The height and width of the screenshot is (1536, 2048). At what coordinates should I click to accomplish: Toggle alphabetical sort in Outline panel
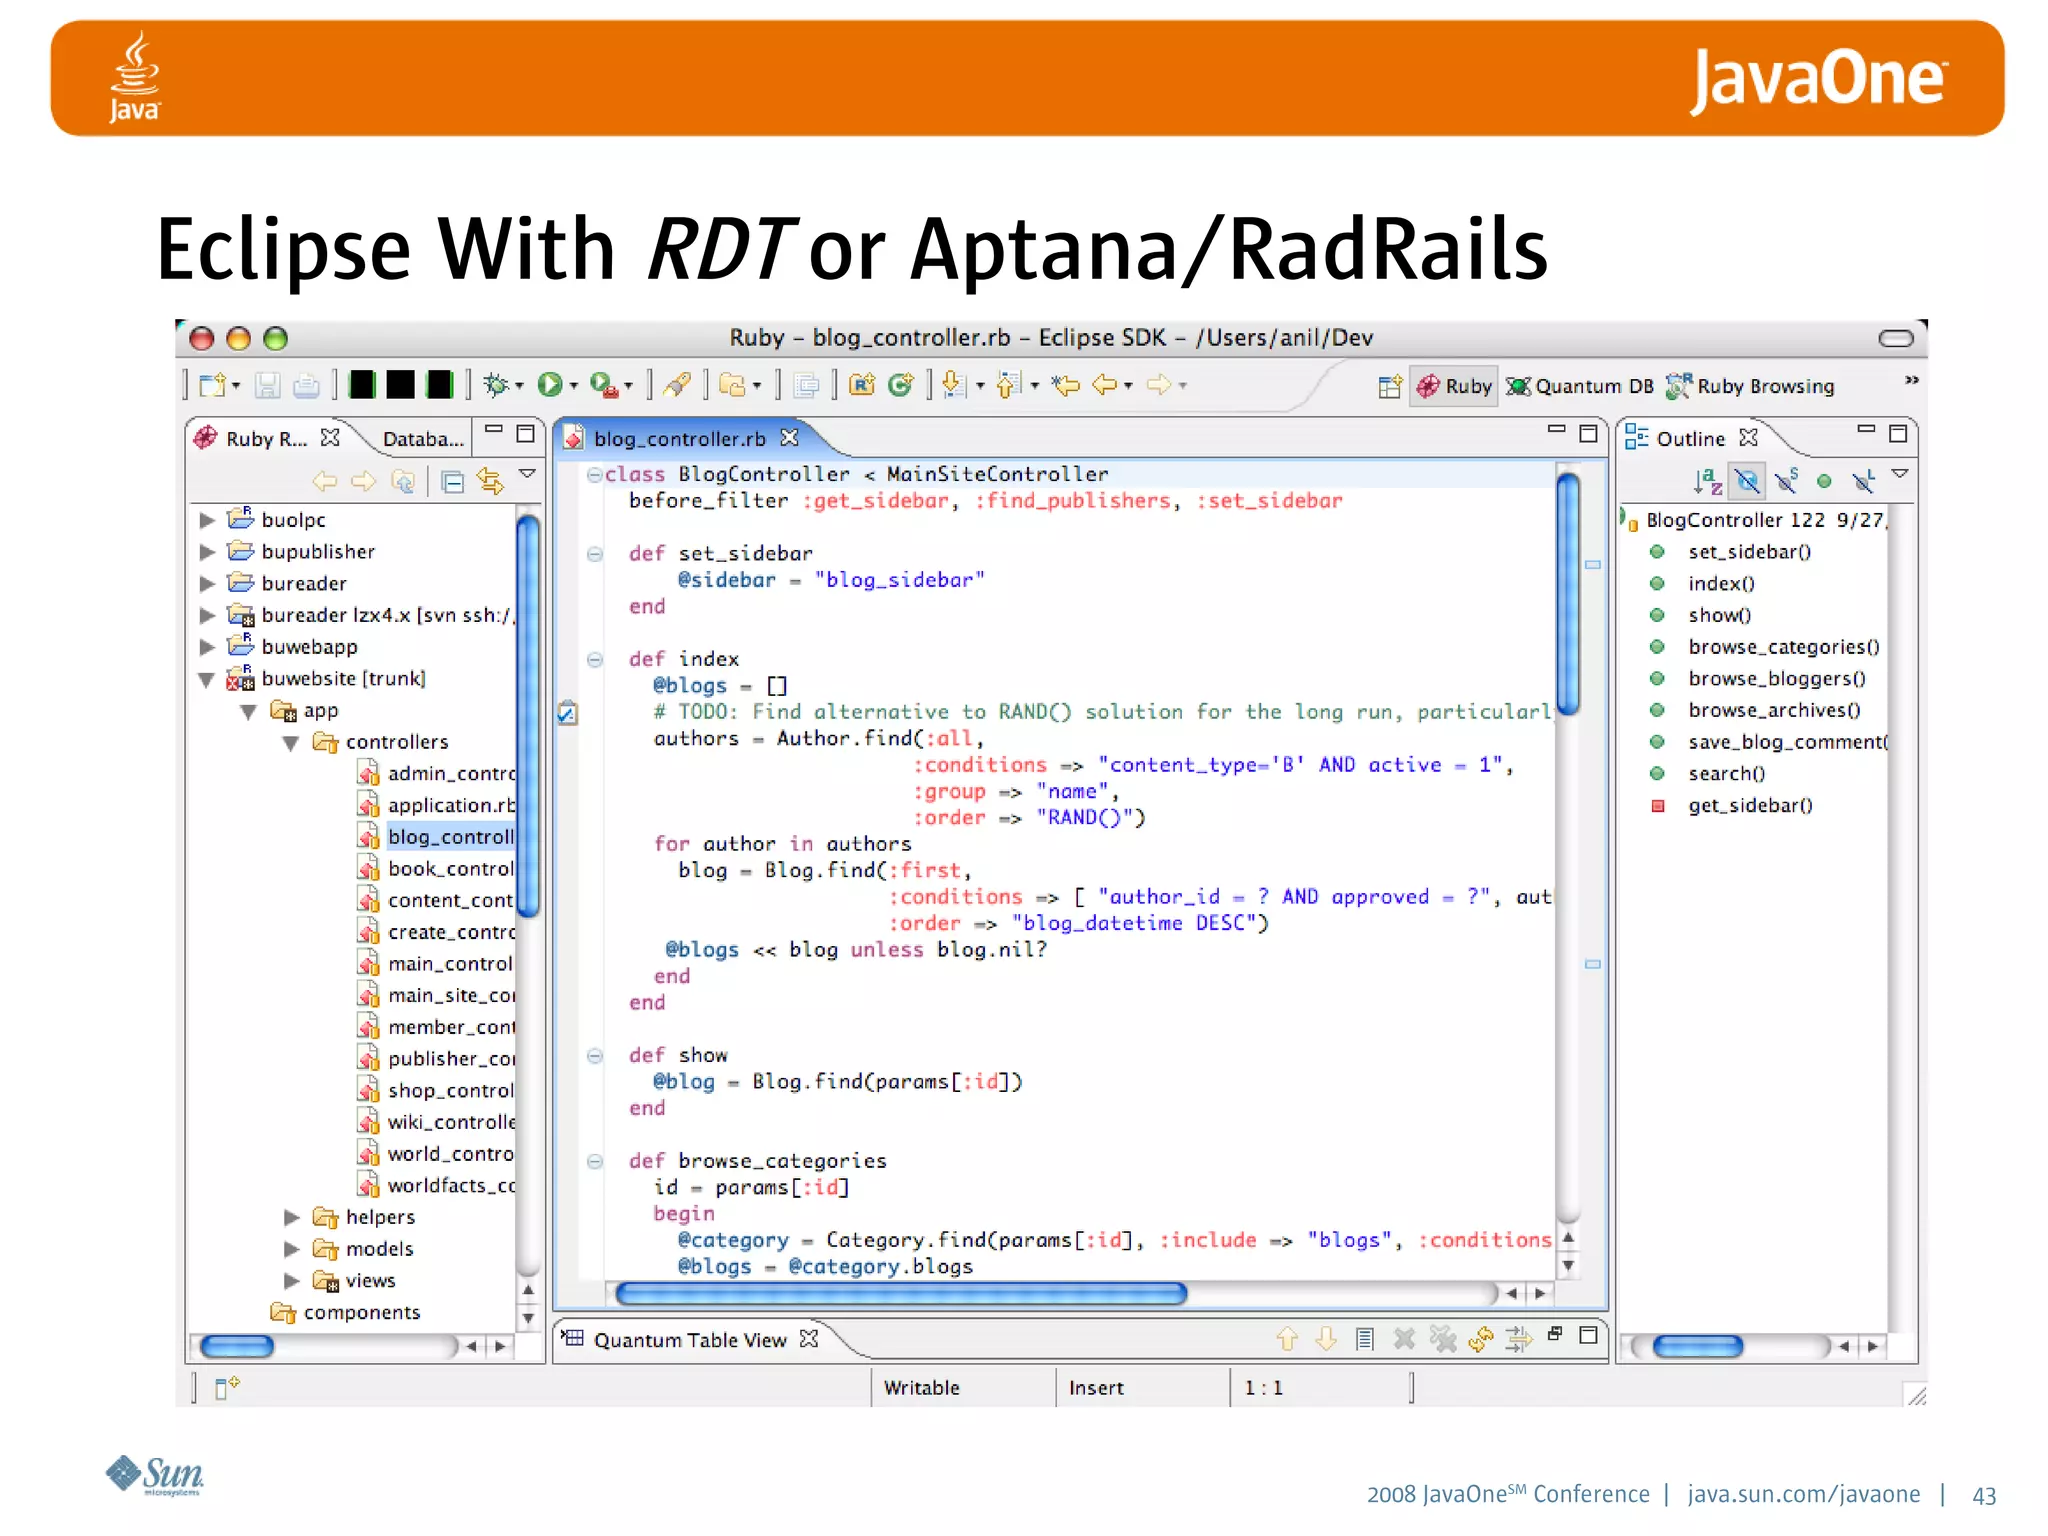pos(1707,482)
